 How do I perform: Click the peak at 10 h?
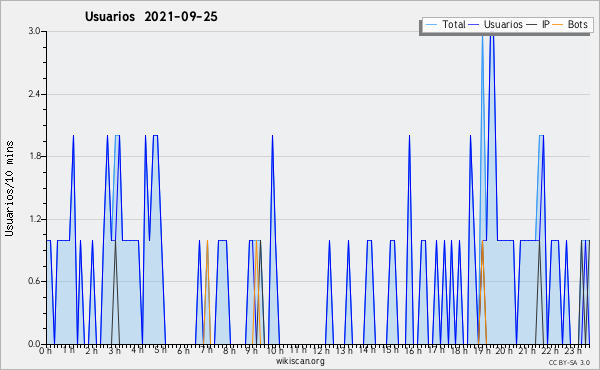pyautogui.click(x=272, y=135)
